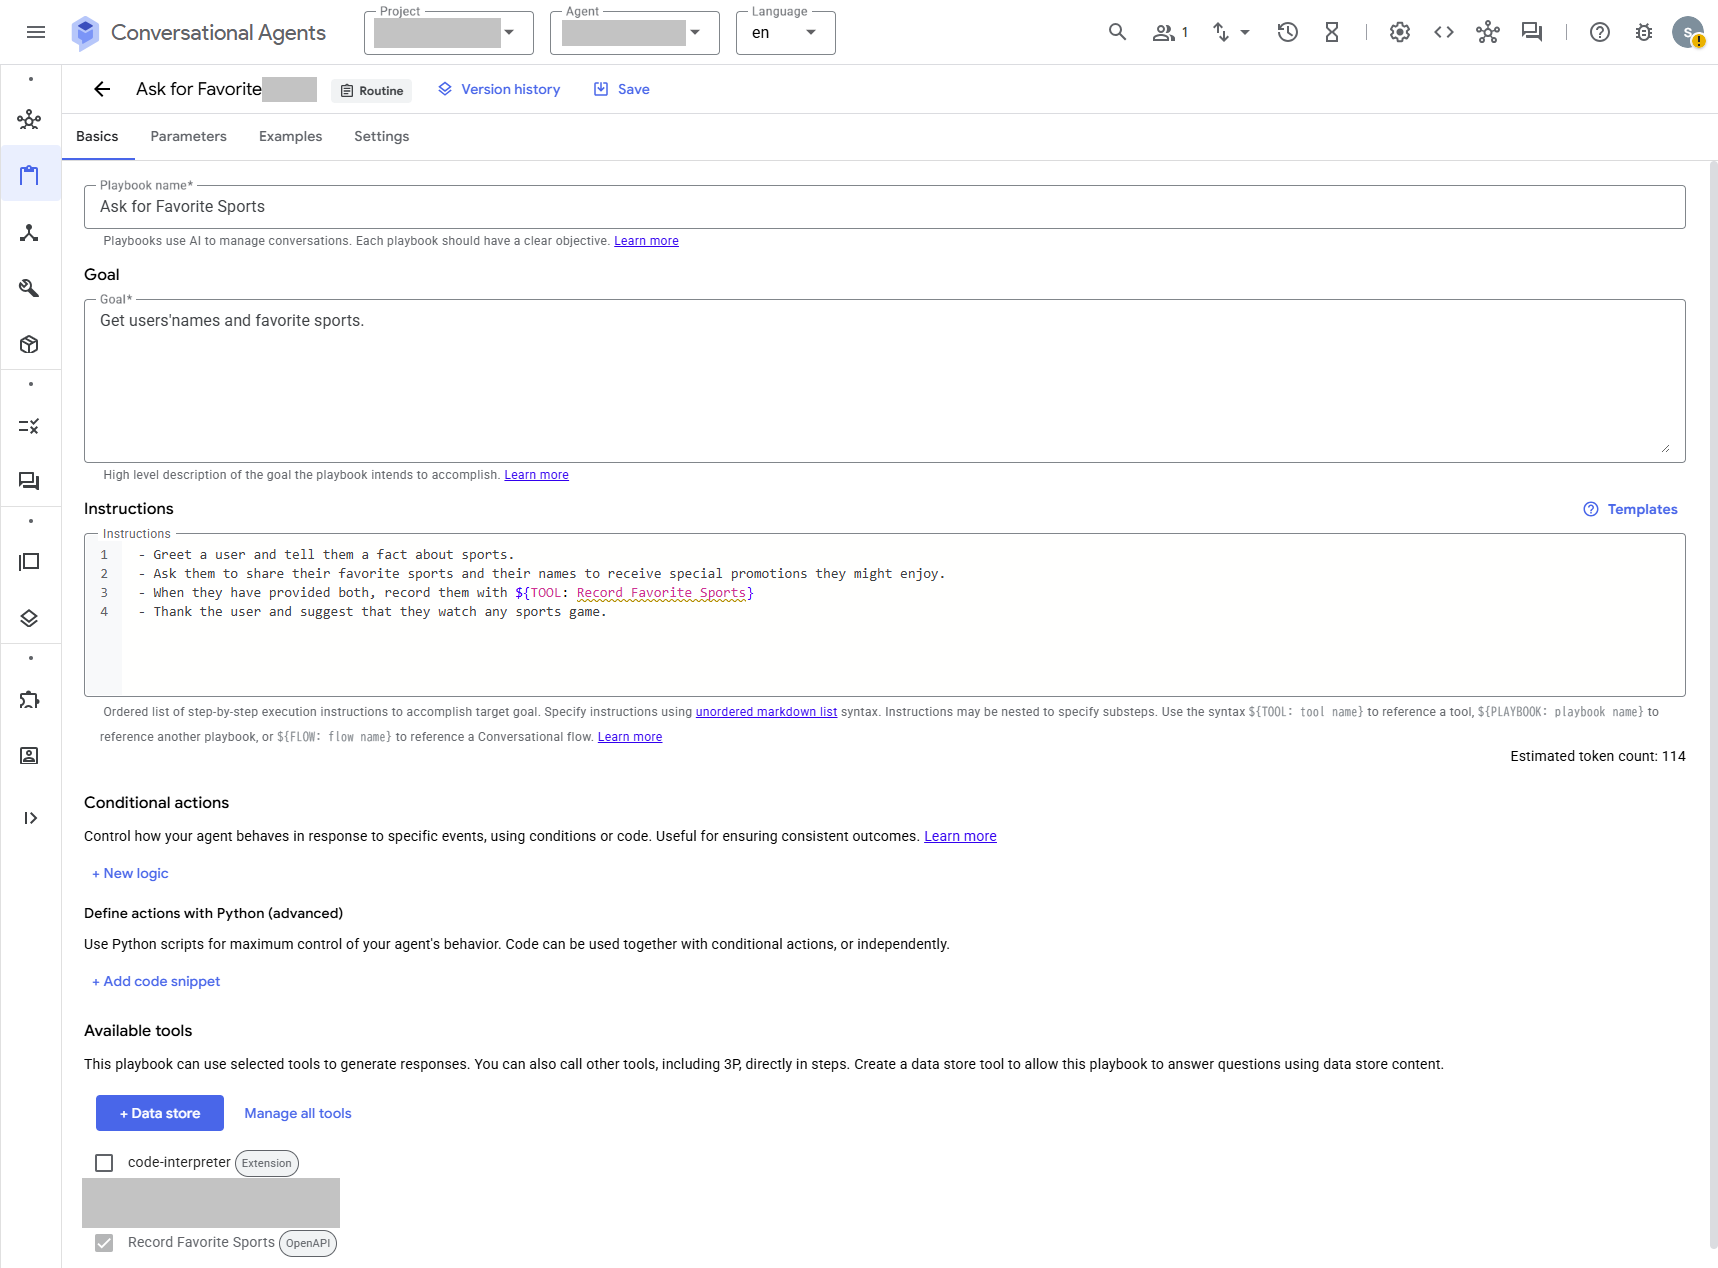Click in the Playbook name field
This screenshot has height=1268, width=1718.
click(x=885, y=207)
